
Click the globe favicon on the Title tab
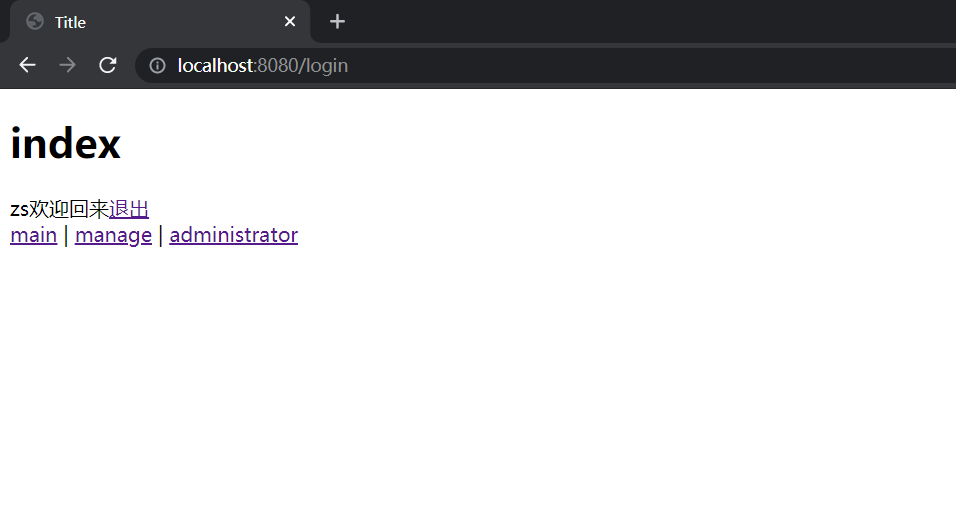point(35,21)
